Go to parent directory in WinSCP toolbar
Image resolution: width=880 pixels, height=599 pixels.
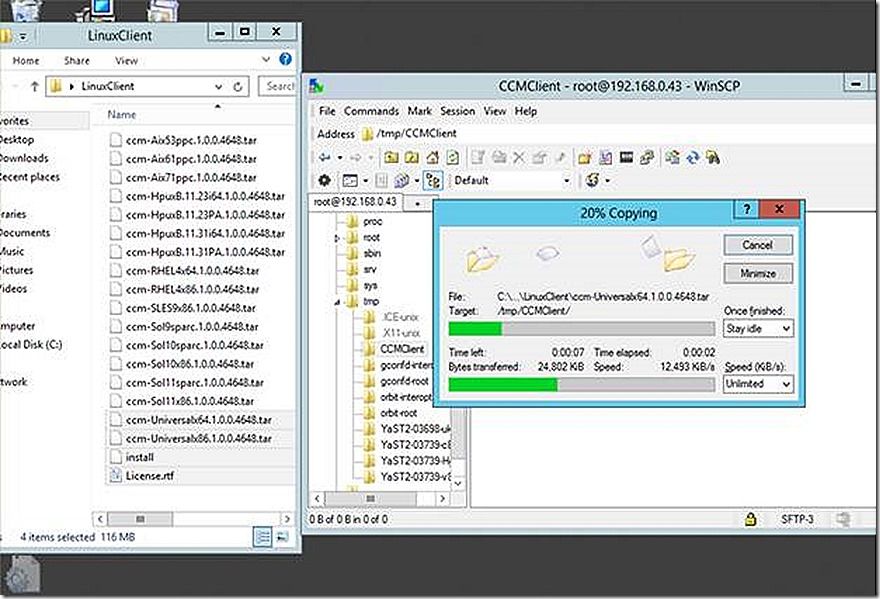pos(391,158)
